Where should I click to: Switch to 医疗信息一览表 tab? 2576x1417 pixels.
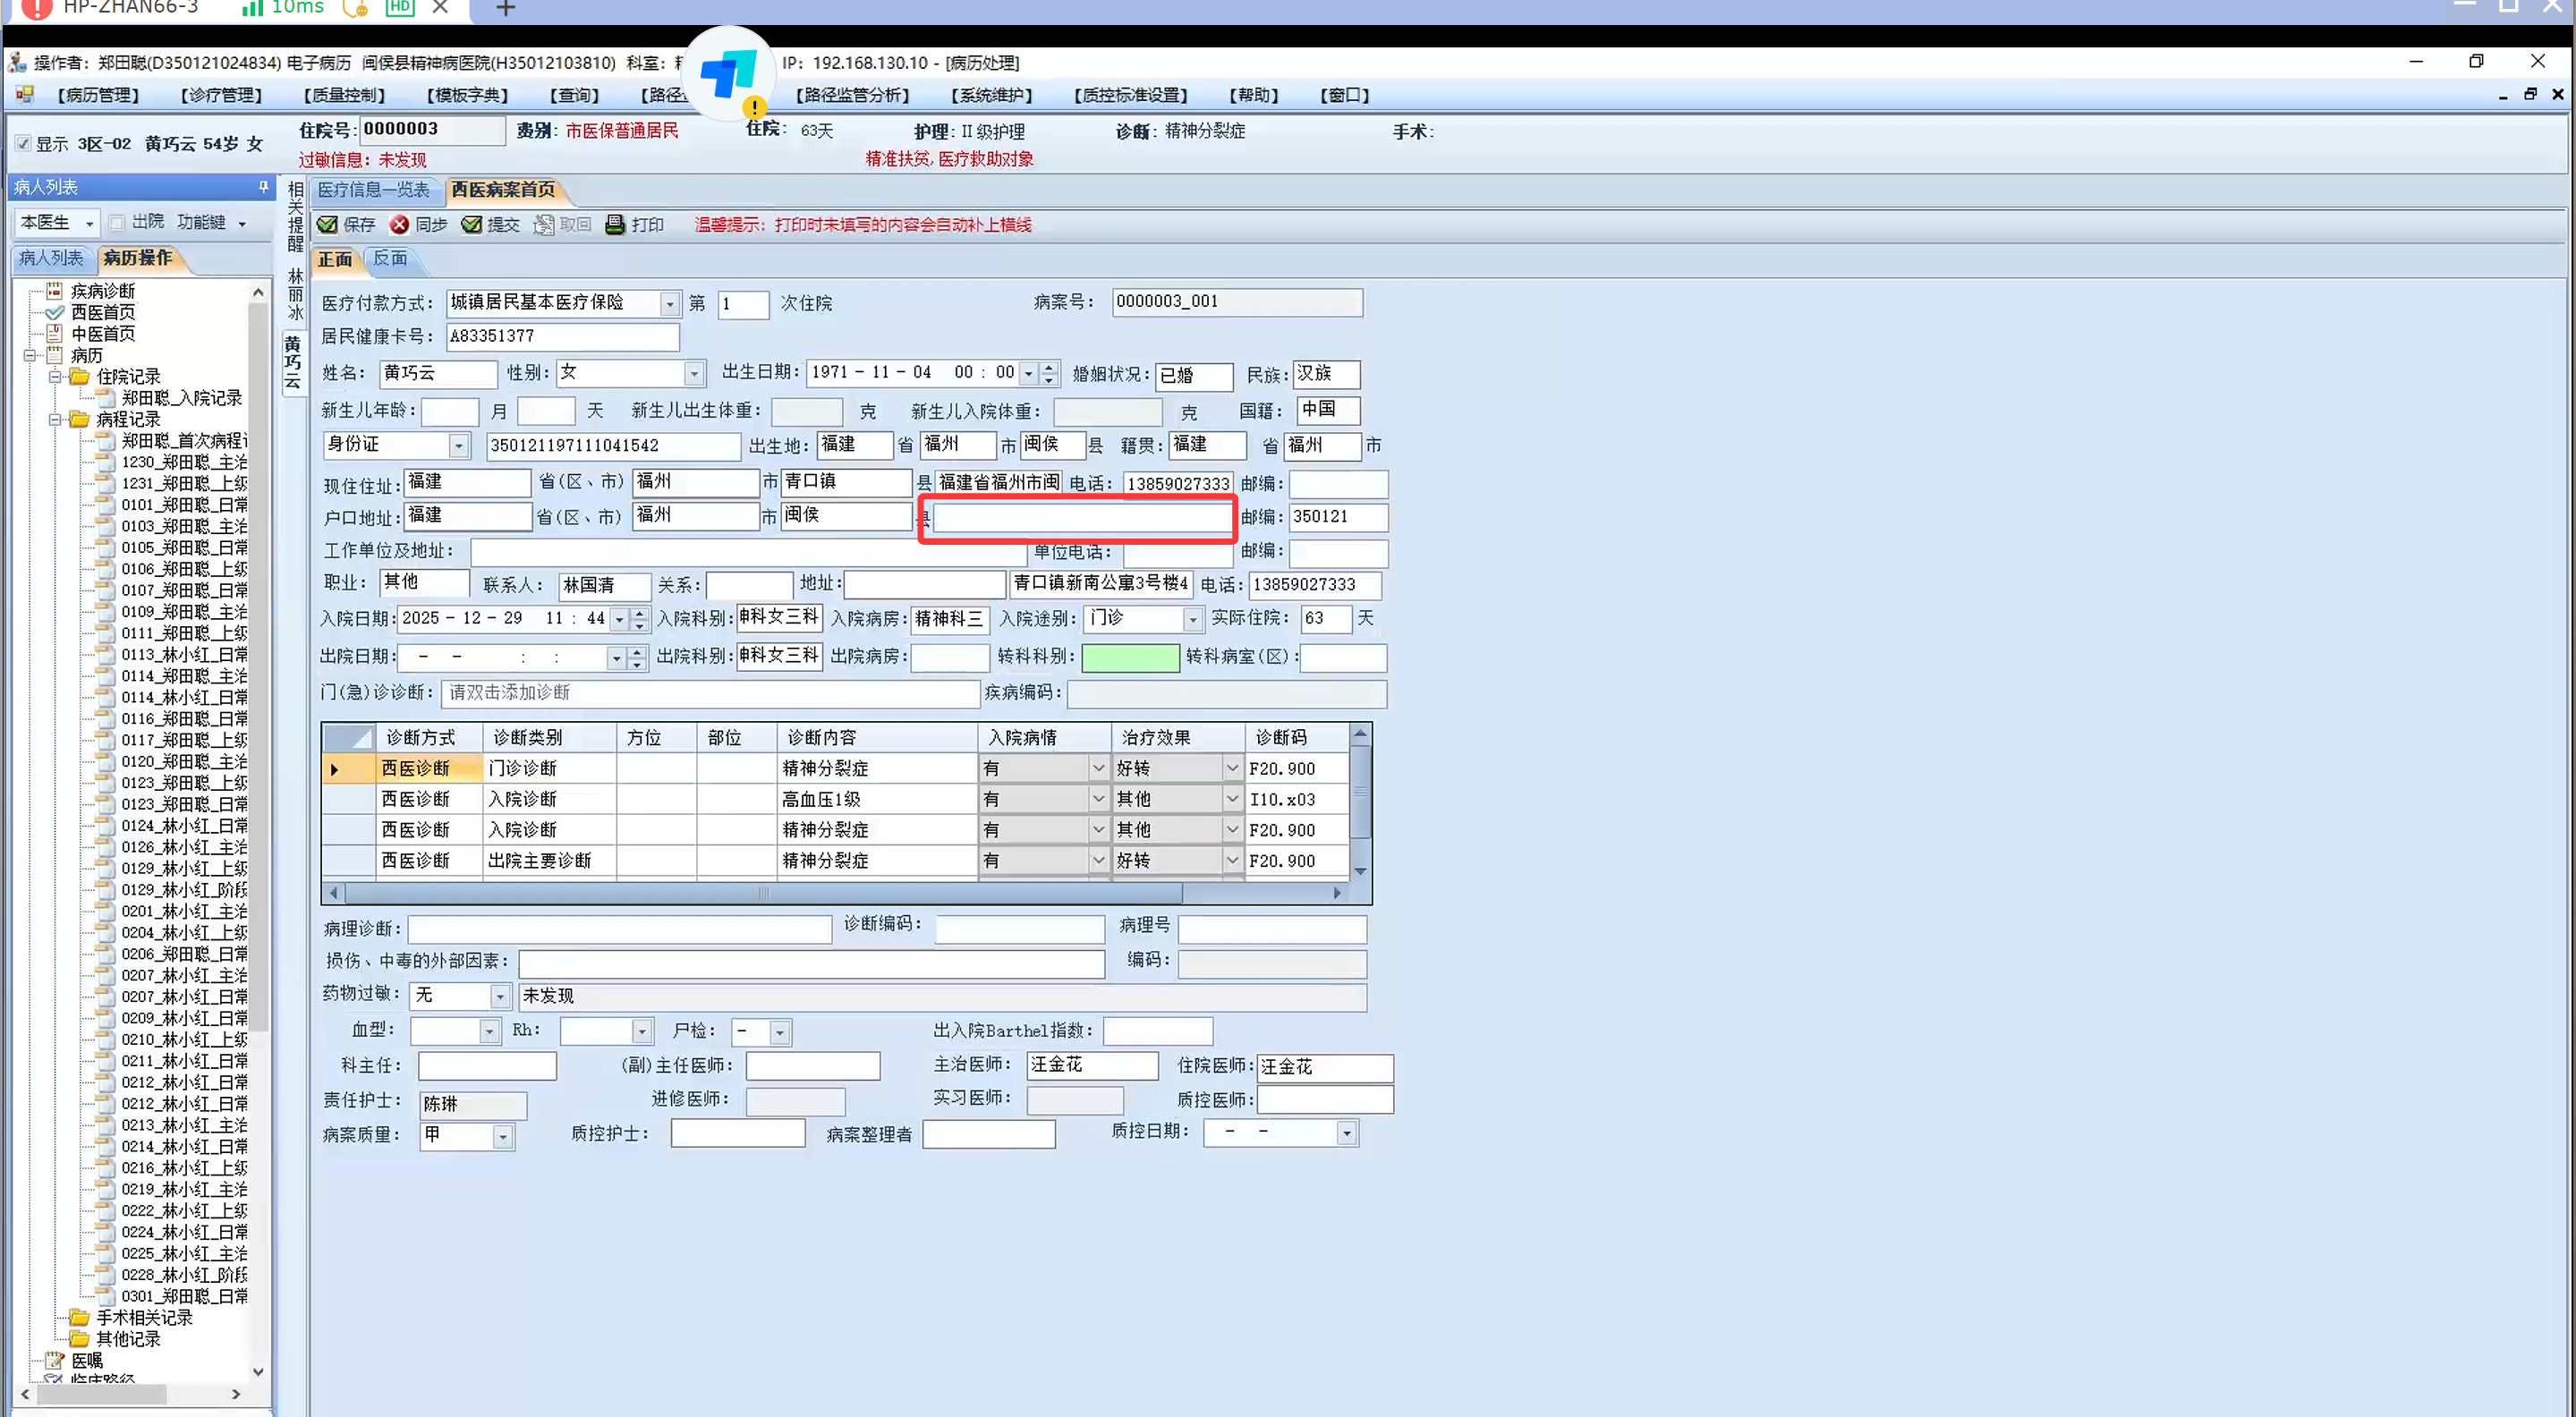point(373,190)
